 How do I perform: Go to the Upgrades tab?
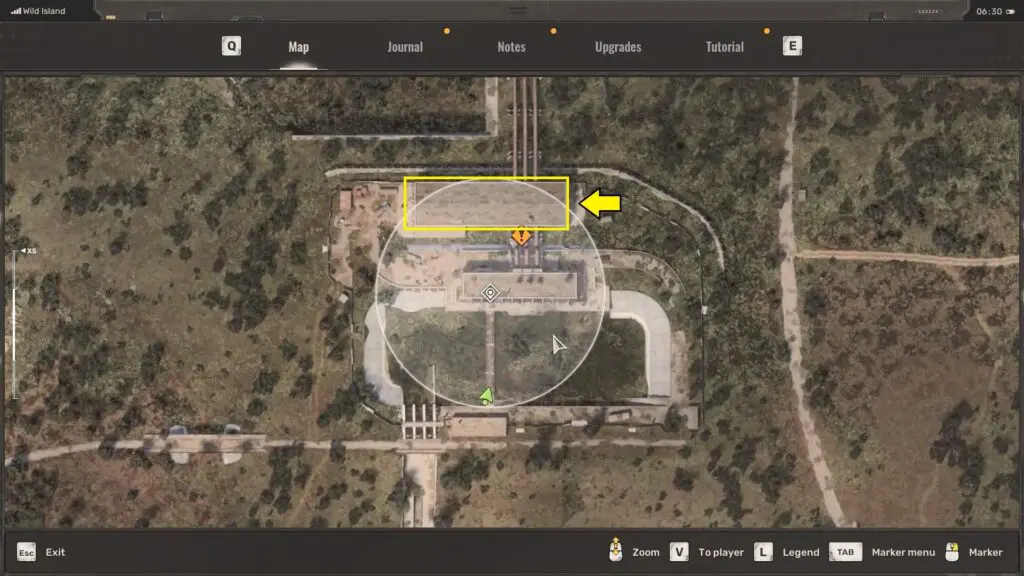pos(618,47)
